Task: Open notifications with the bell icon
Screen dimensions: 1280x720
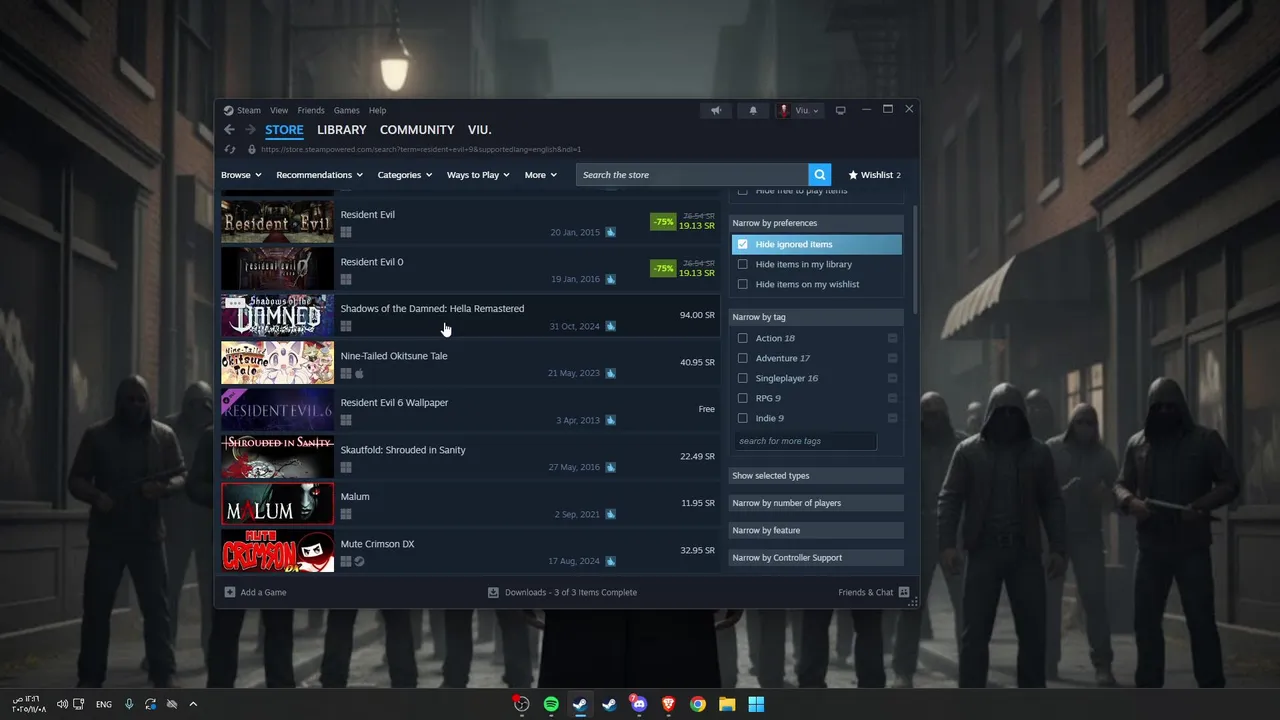Action: point(753,110)
